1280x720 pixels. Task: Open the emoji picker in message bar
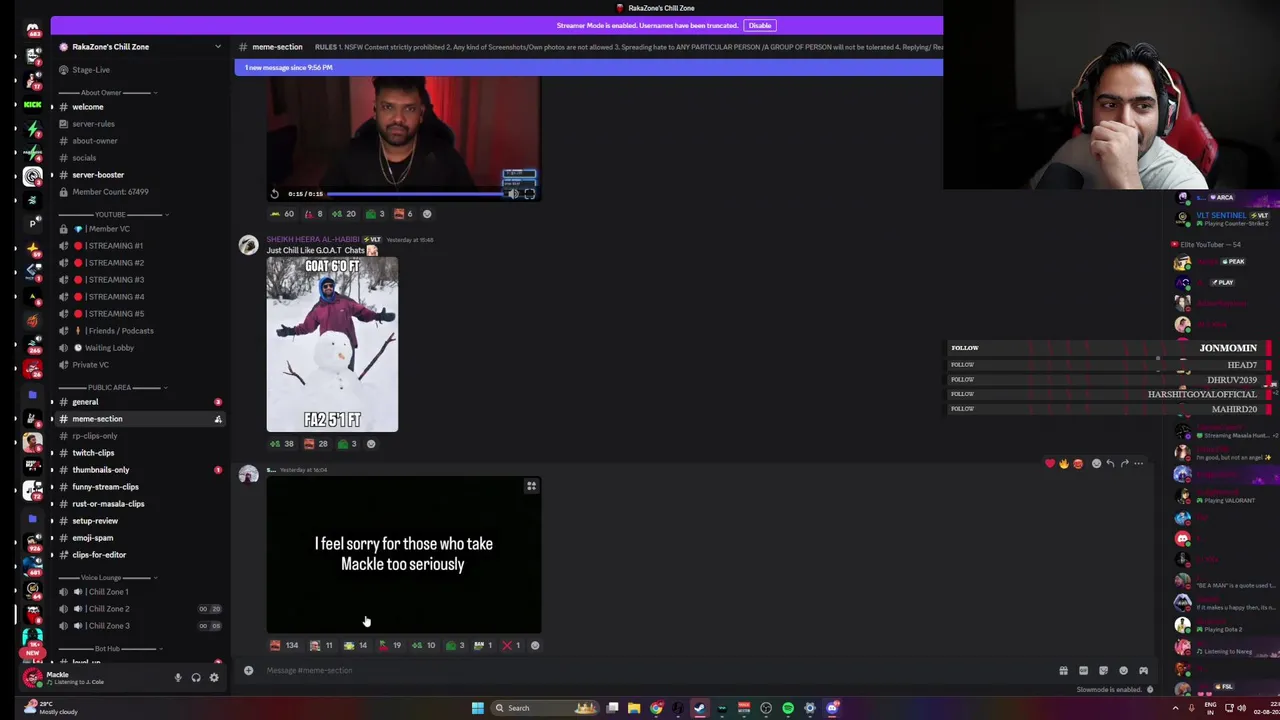(x=1123, y=671)
